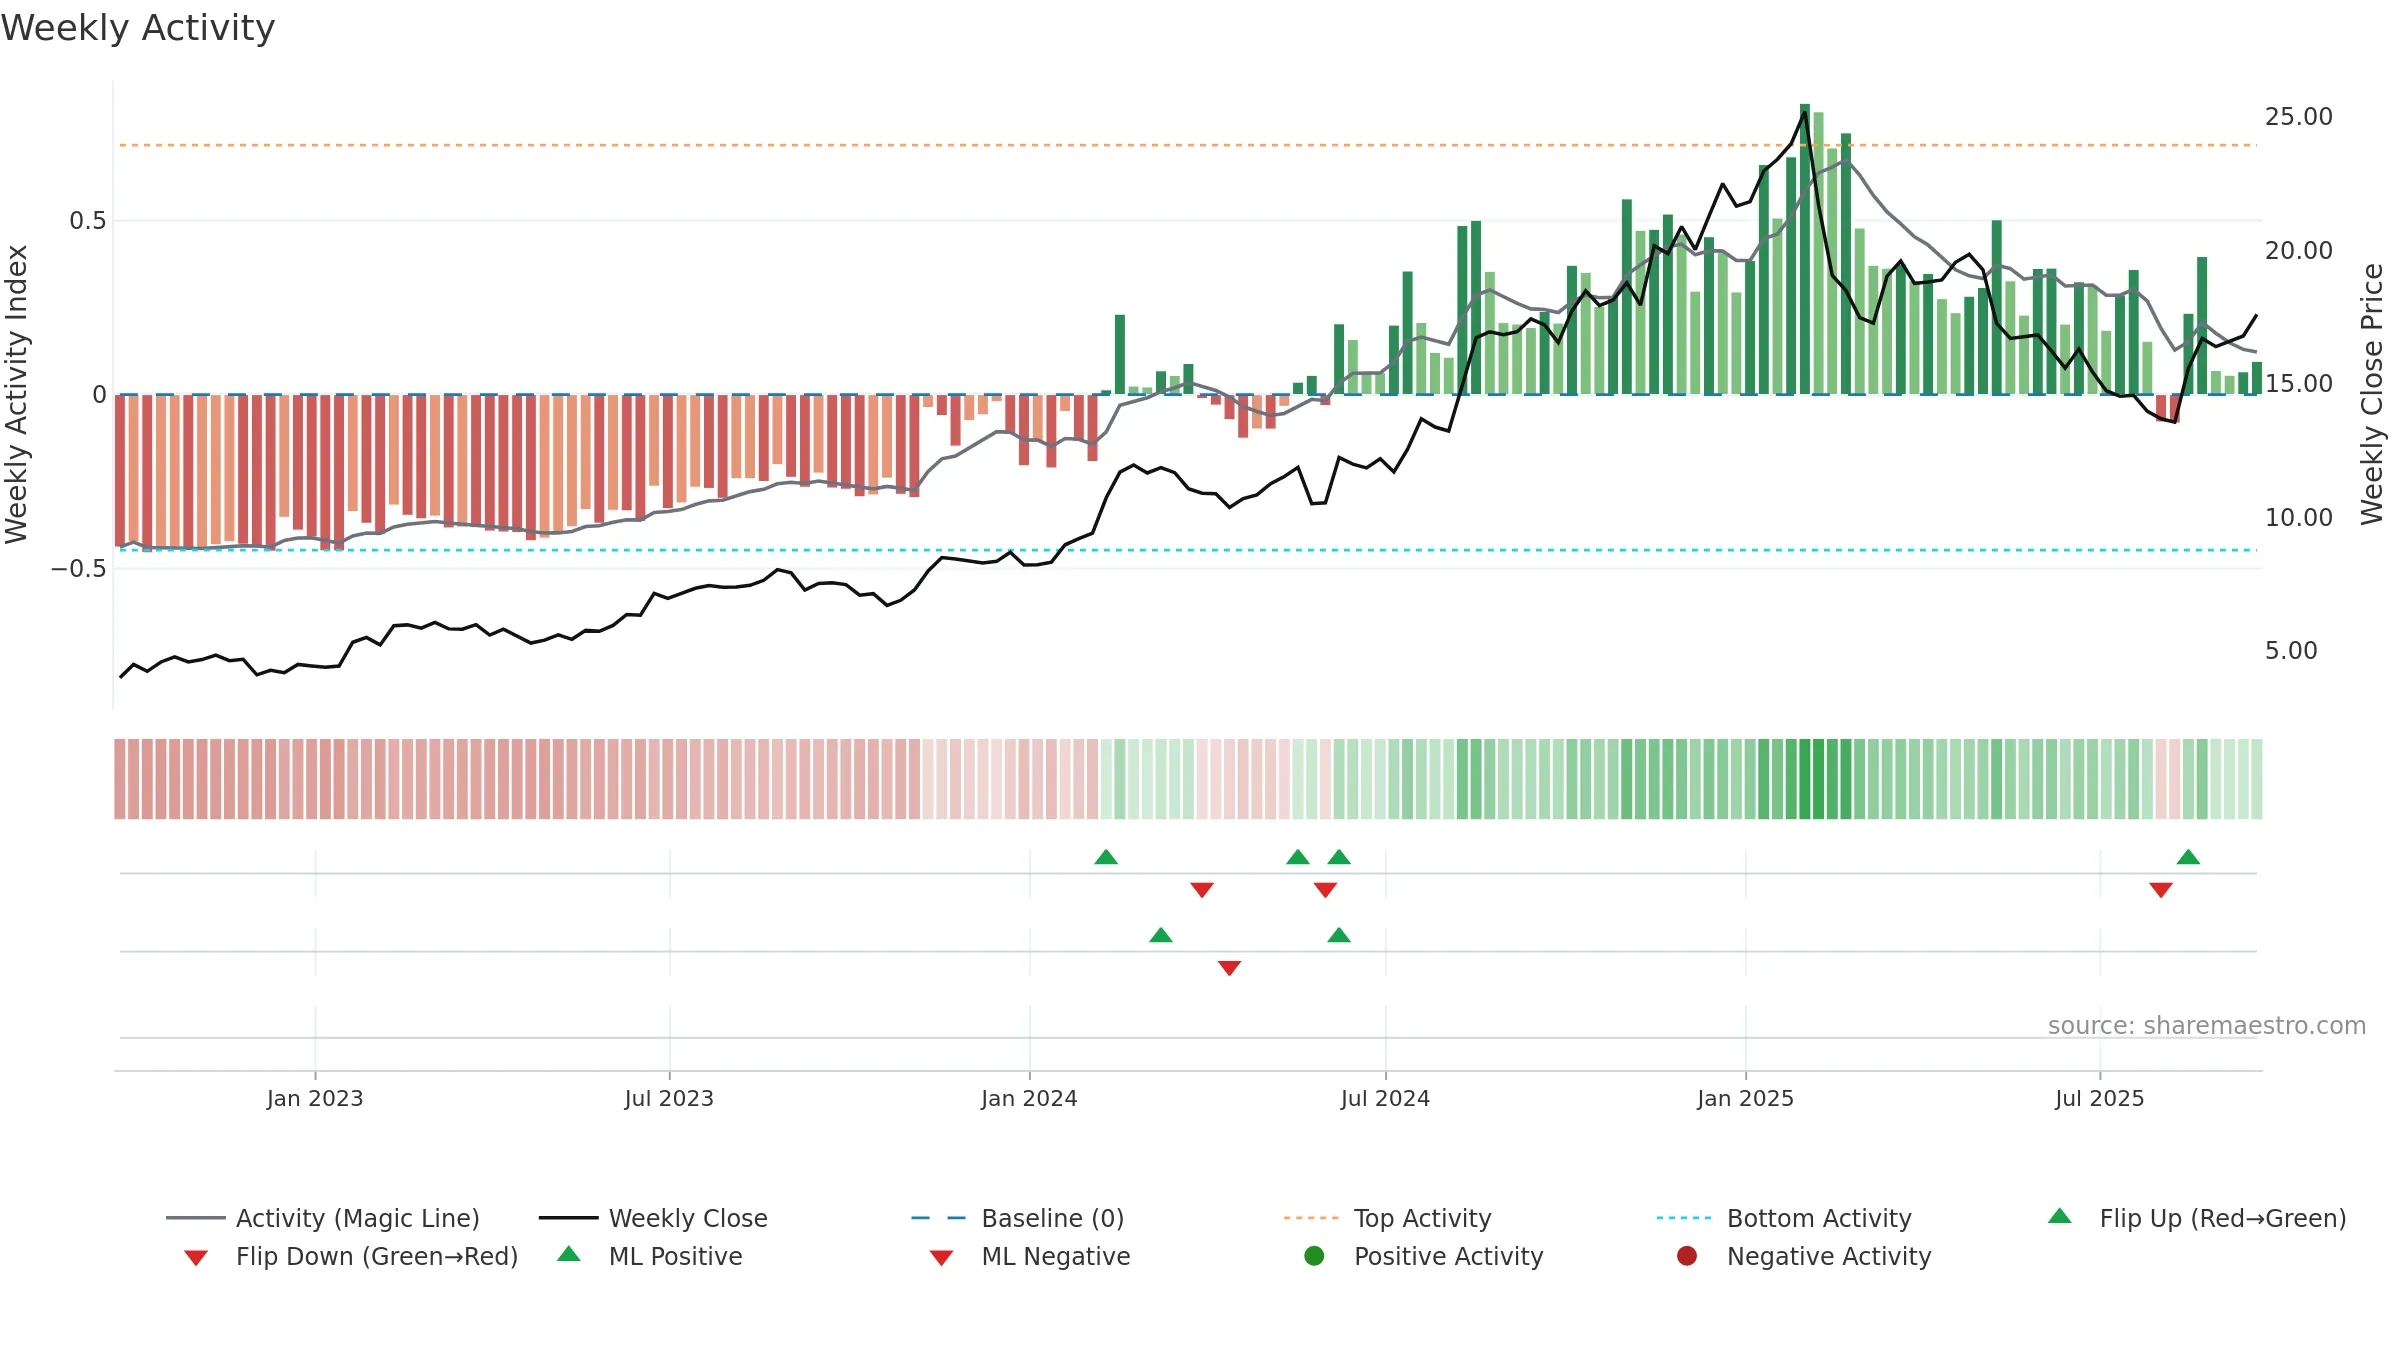Click the Weekly Activity chart title
The image size is (2400, 1350).
pos(138,28)
